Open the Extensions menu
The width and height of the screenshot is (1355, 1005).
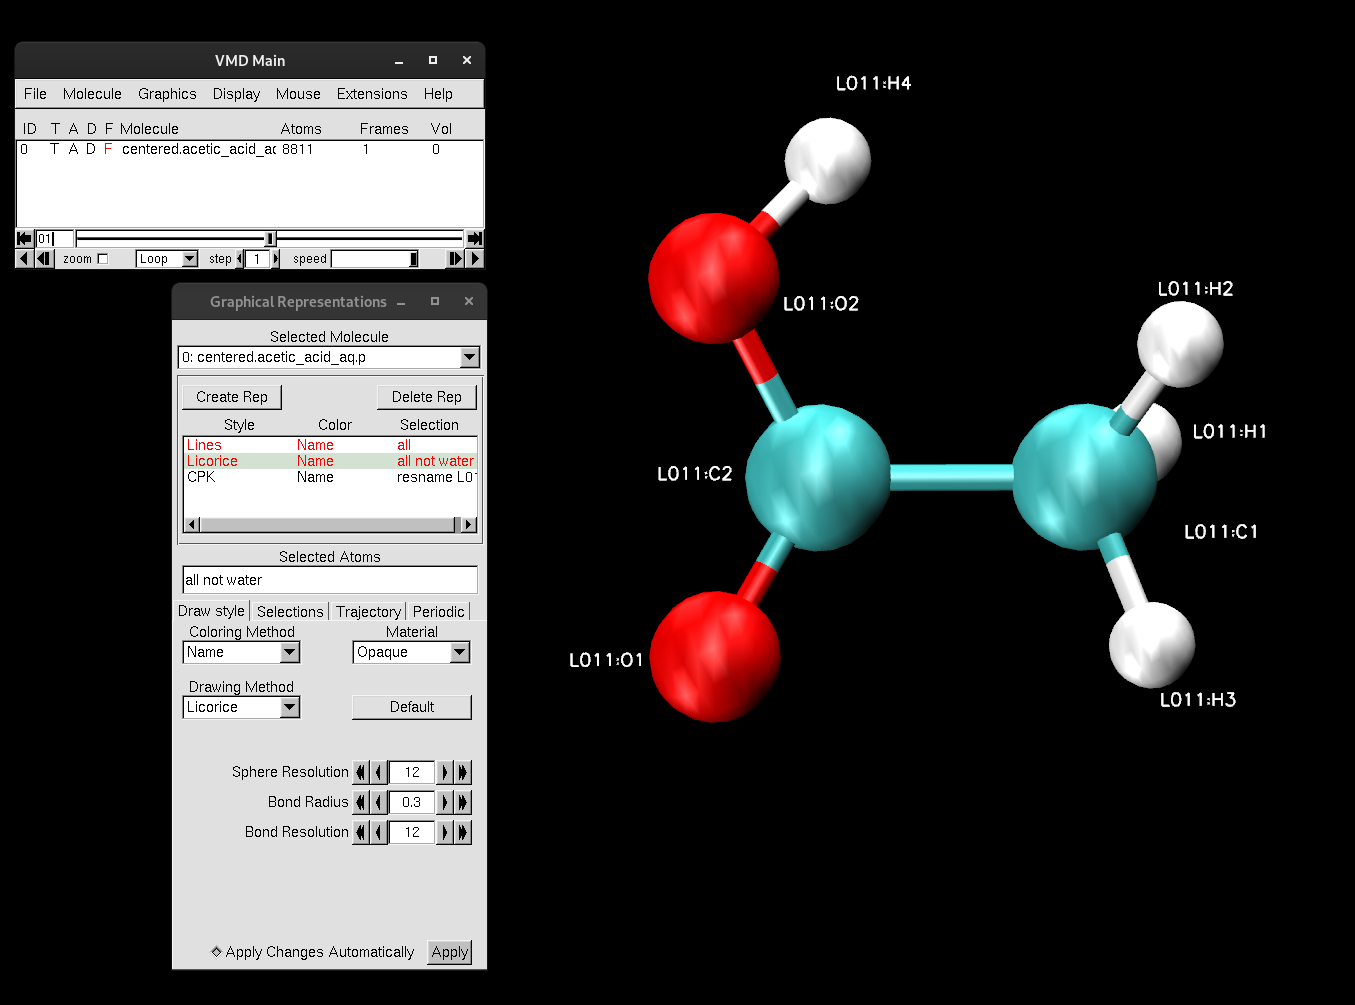coord(371,94)
